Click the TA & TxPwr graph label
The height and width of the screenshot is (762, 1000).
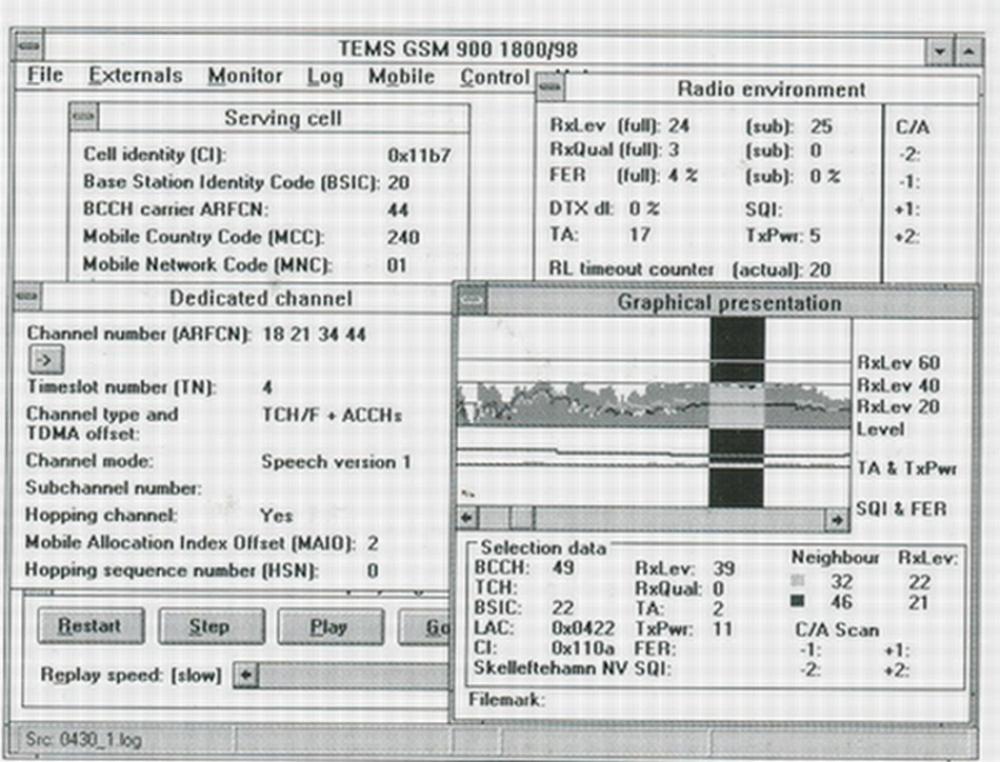pyautogui.click(x=906, y=469)
